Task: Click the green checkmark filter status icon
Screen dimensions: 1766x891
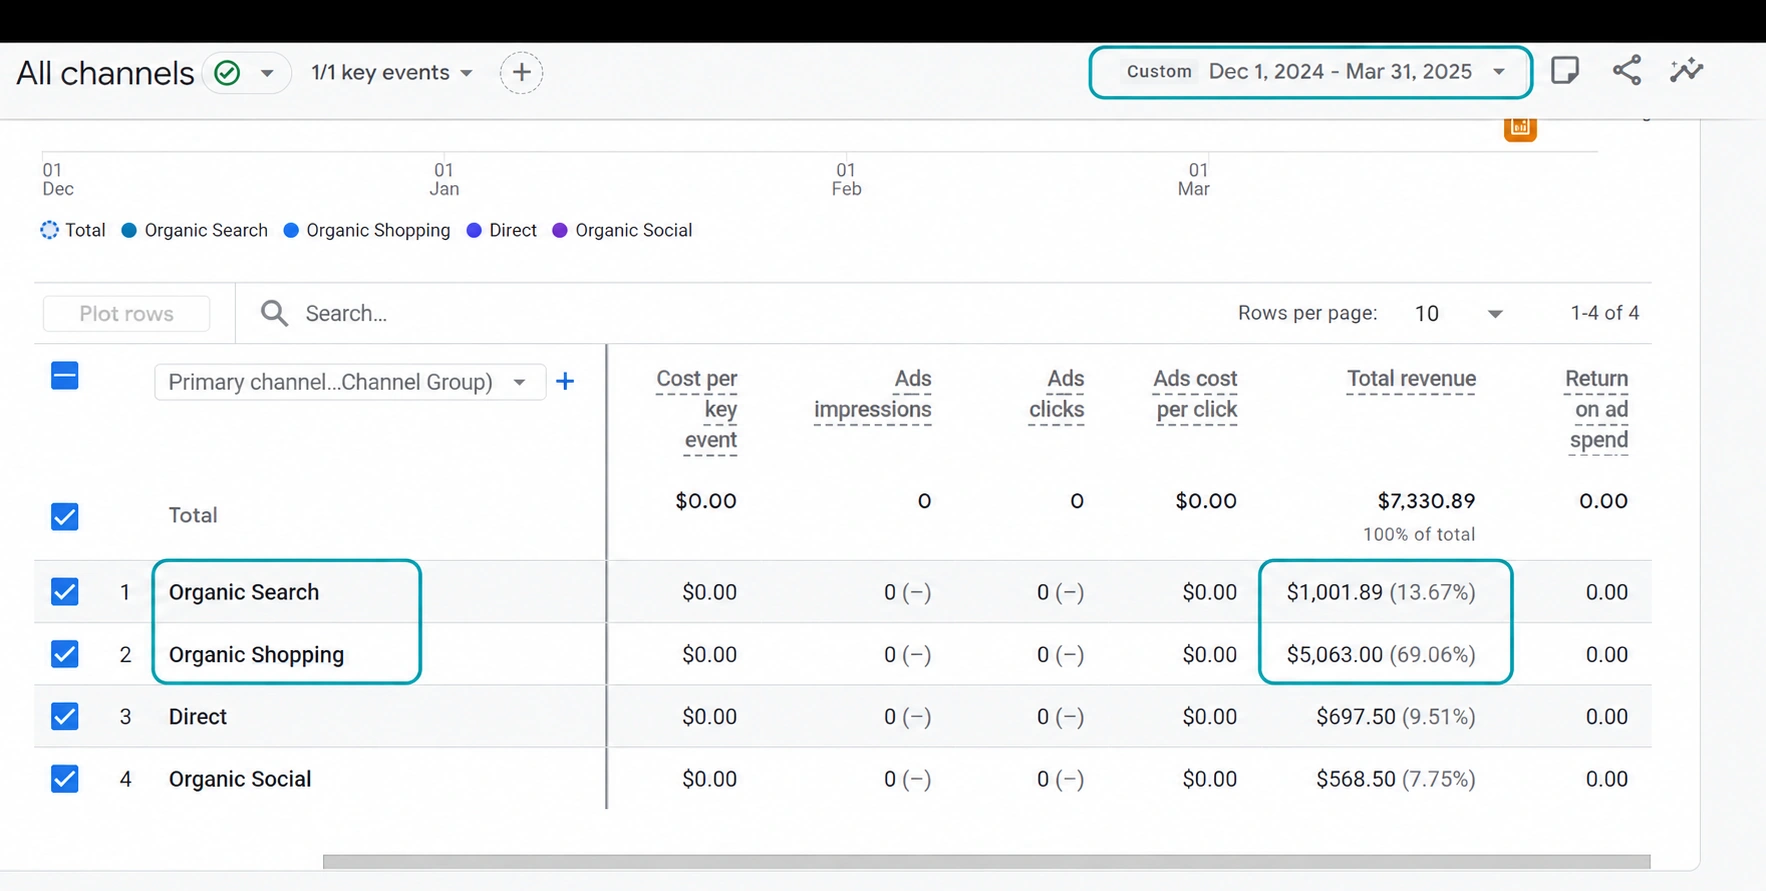Action: pyautogui.click(x=228, y=73)
